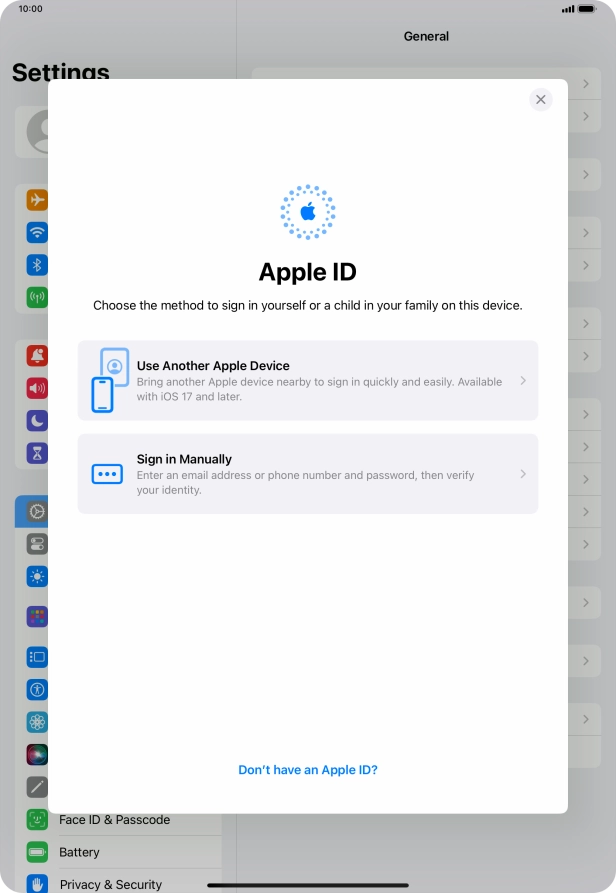Click the password dots icon beside Sign in Manually

tap(107, 474)
